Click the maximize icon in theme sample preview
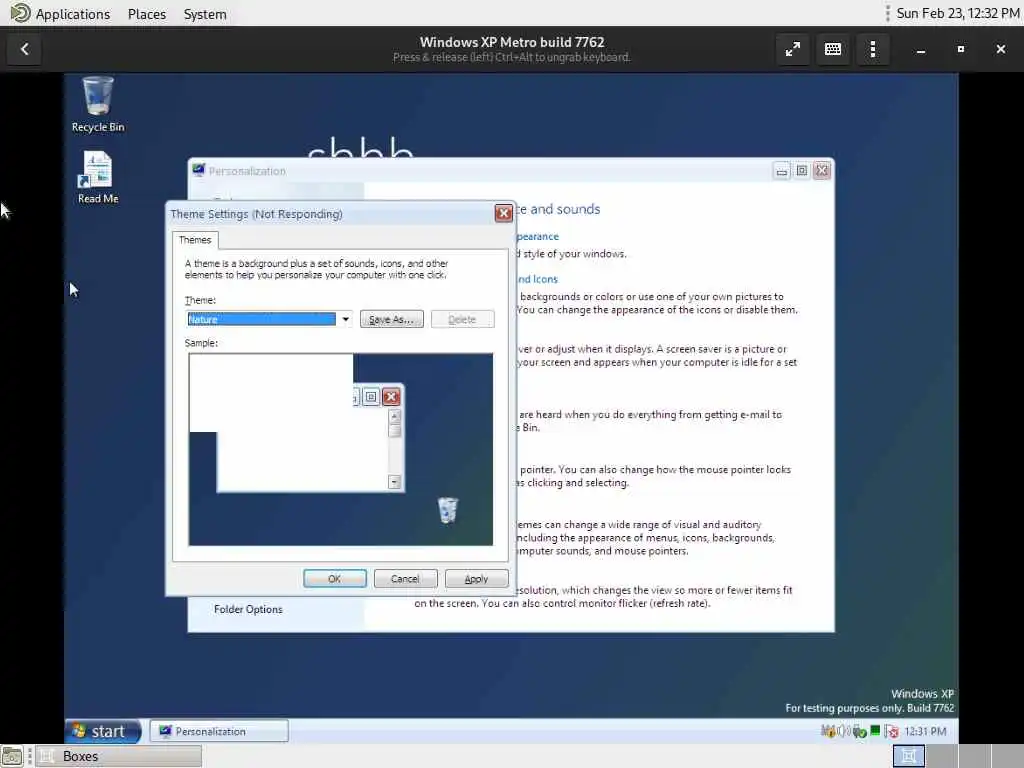Image resolution: width=1024 pixels, height=768 pixels. pyautogui.click(x=371, y=397)
